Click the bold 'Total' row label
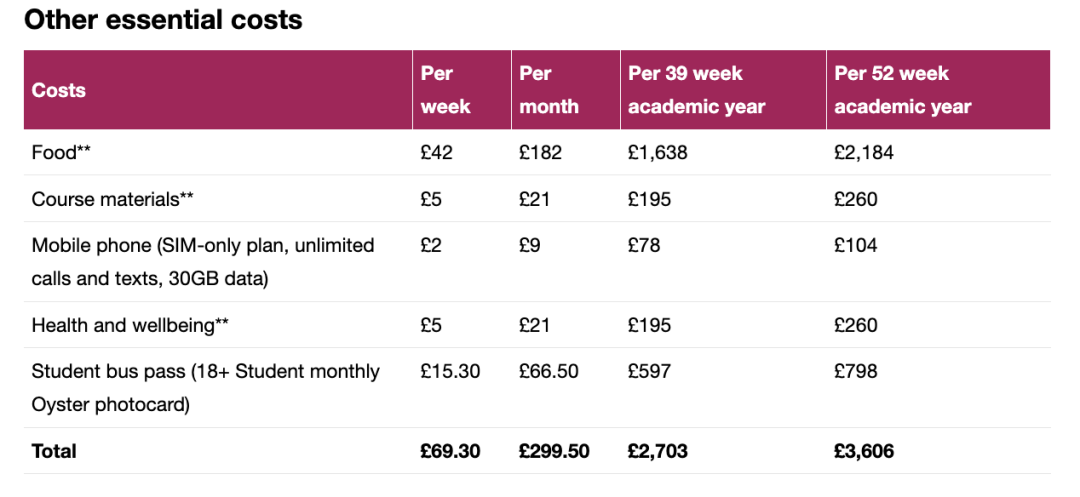 (x=54, y=451)
